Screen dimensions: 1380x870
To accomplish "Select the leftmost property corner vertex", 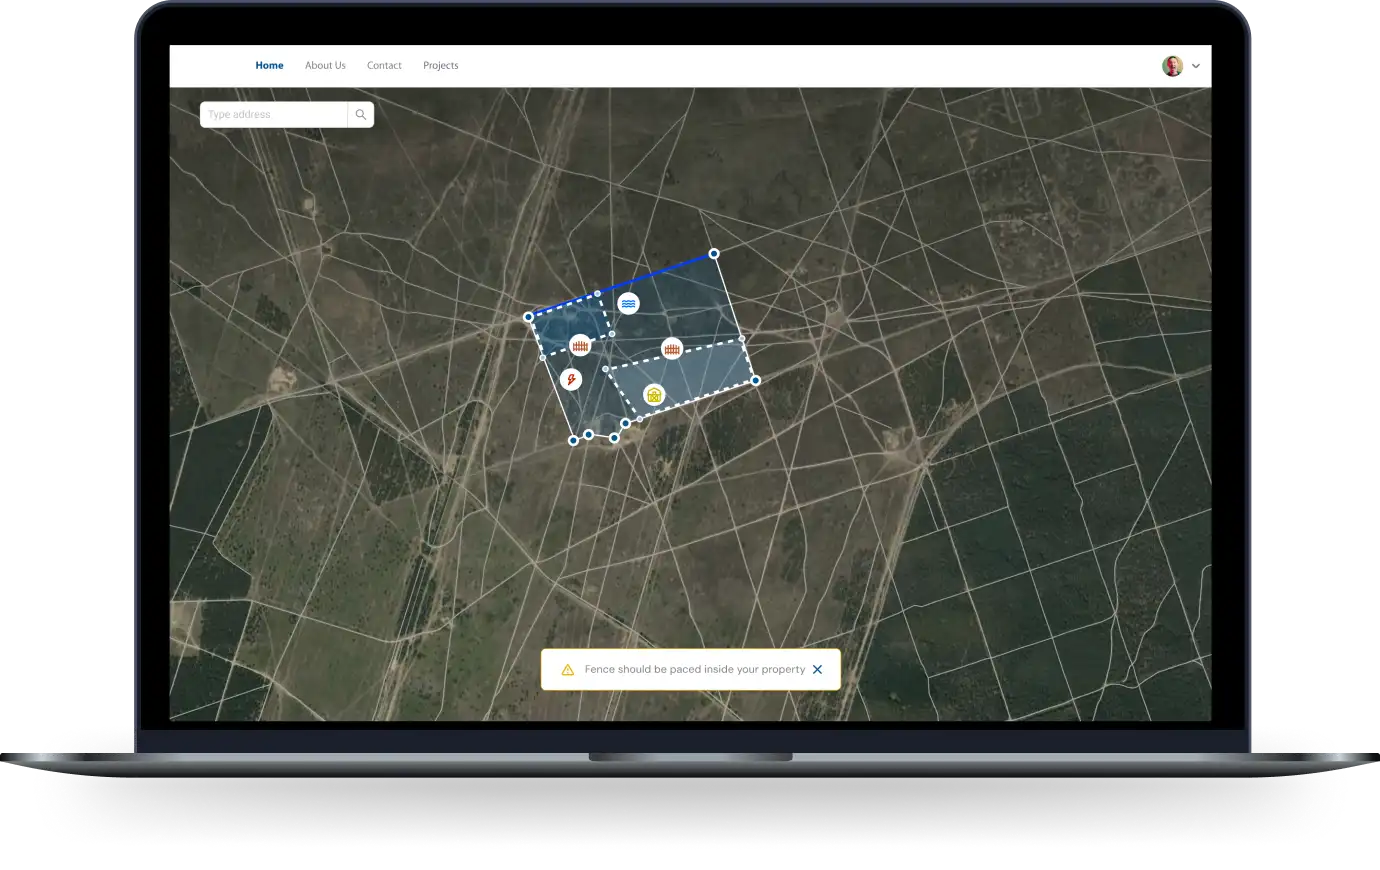I will tap(529, 317).
